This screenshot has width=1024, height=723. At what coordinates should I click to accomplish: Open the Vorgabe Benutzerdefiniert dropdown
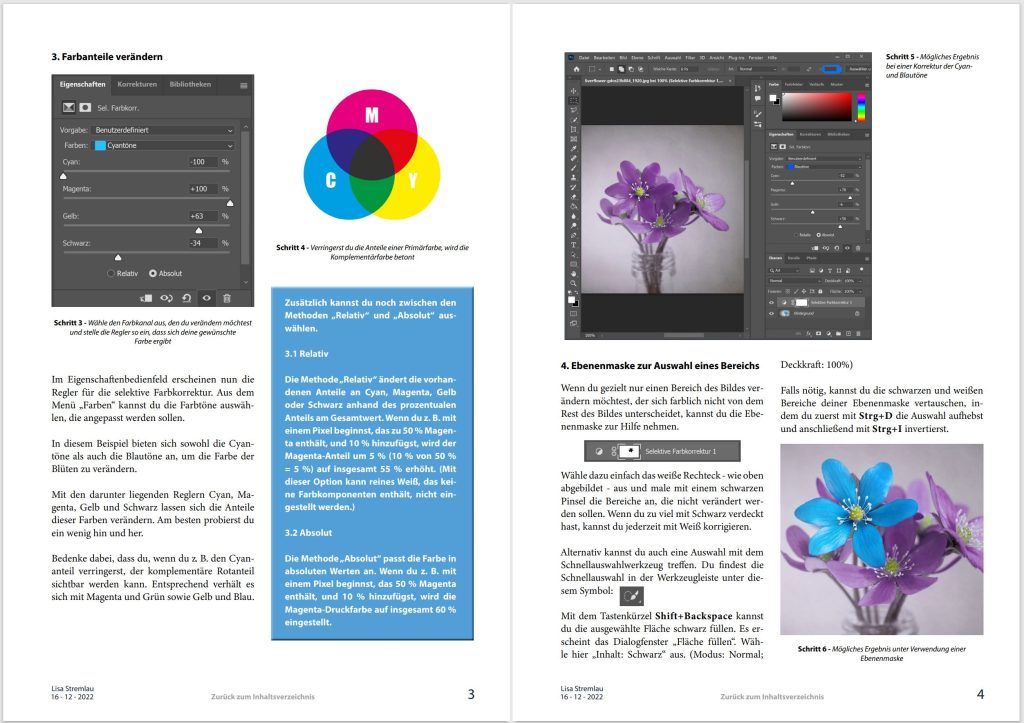point(164,130)
